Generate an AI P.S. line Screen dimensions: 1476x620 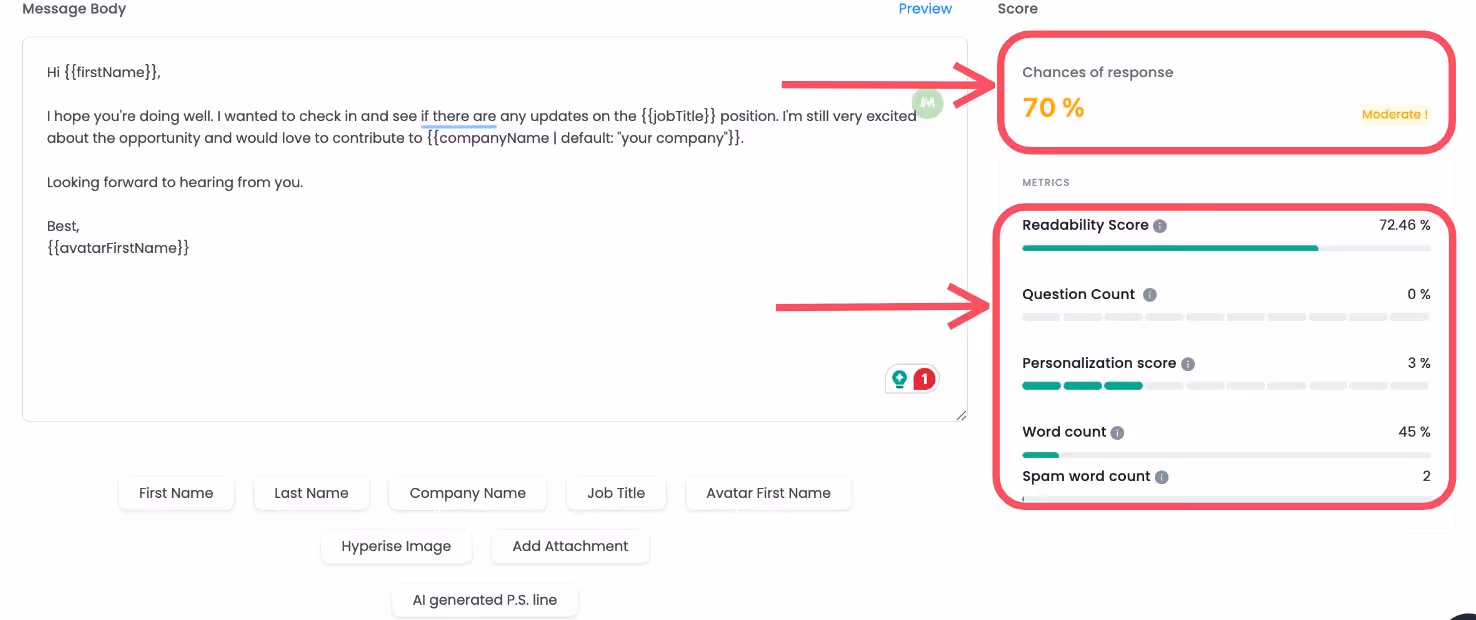coord(485,600)
